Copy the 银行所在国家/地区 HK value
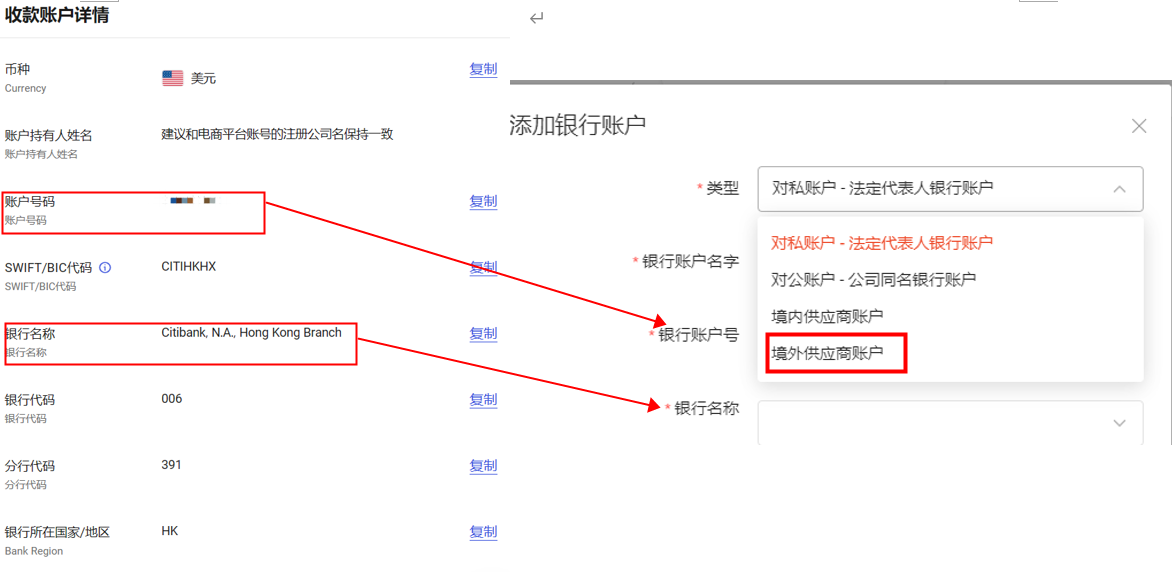This screenshot has width=1176, height=581. [483, 531]
